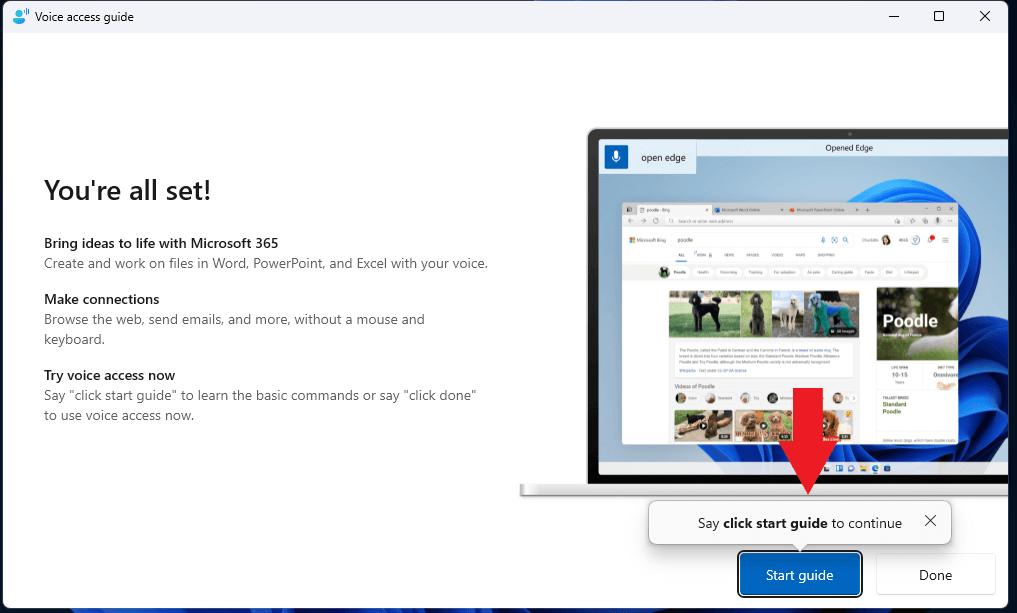The width and height of the screenshot is (1017, 613).
Task: Click the laptop illustration showing Edge
Action: pos(764,312)
